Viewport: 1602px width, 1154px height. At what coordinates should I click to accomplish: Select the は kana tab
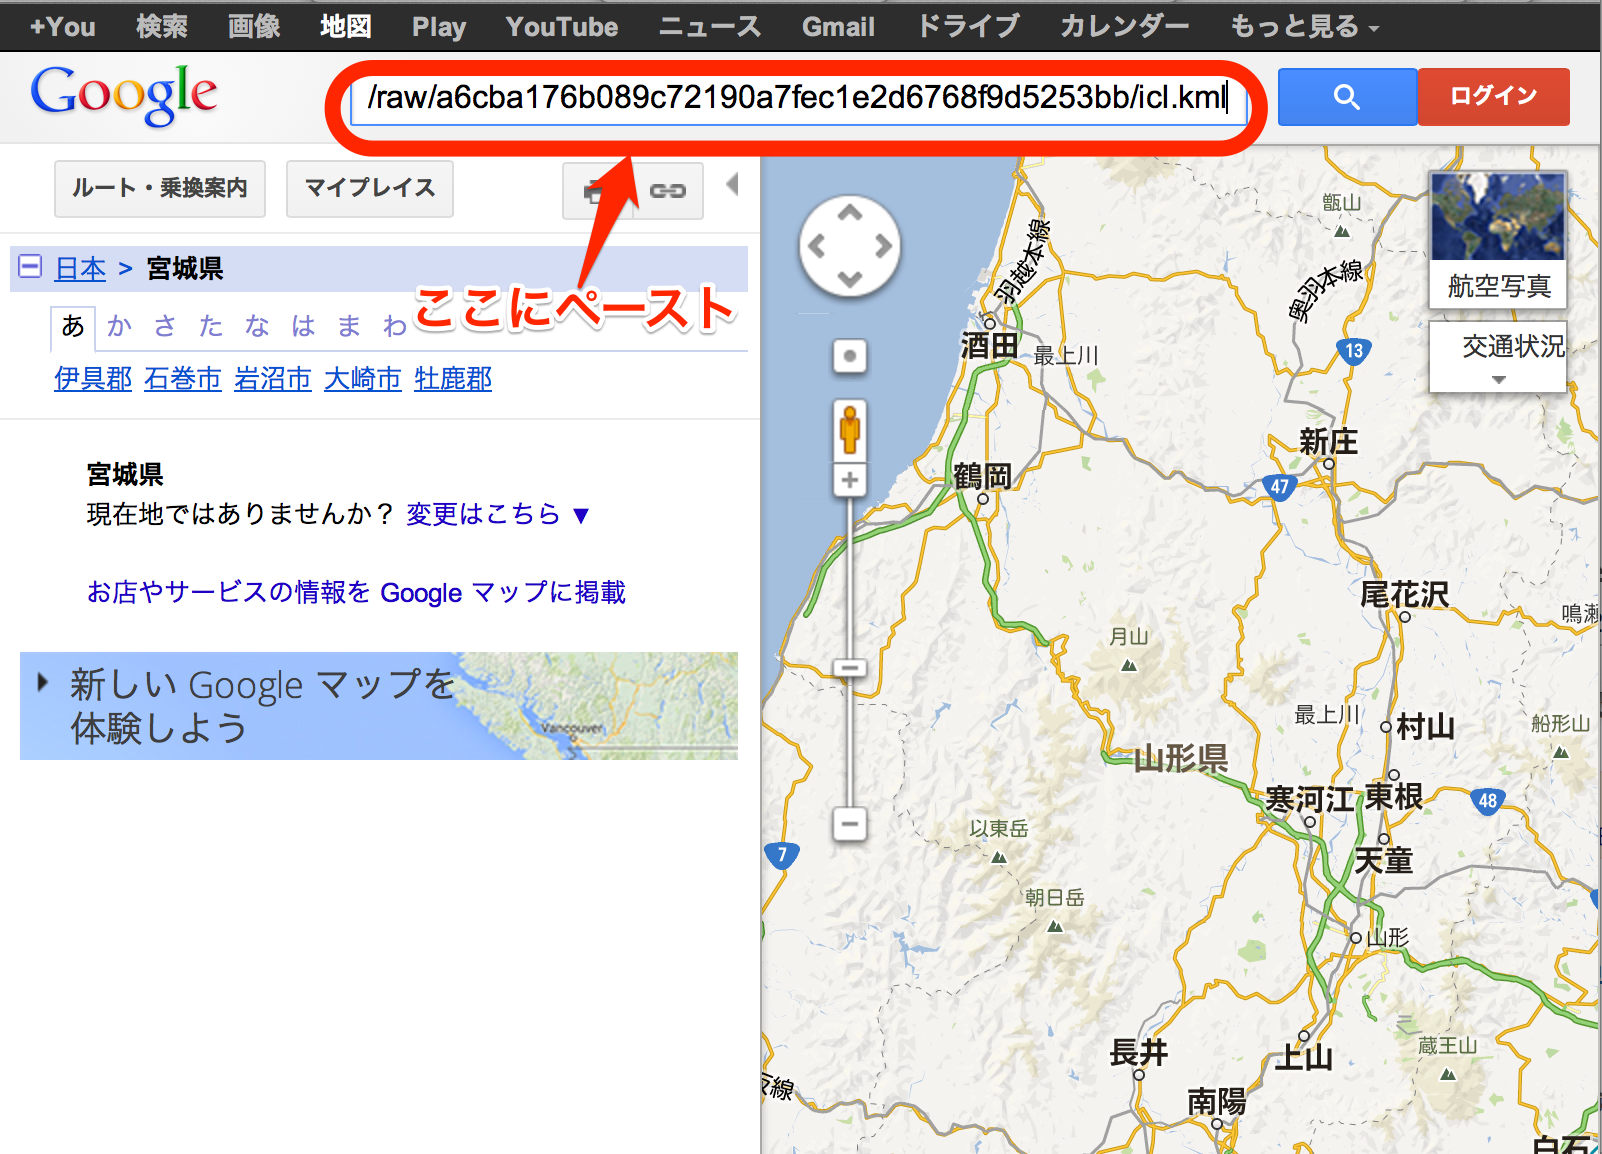(303, 326)
